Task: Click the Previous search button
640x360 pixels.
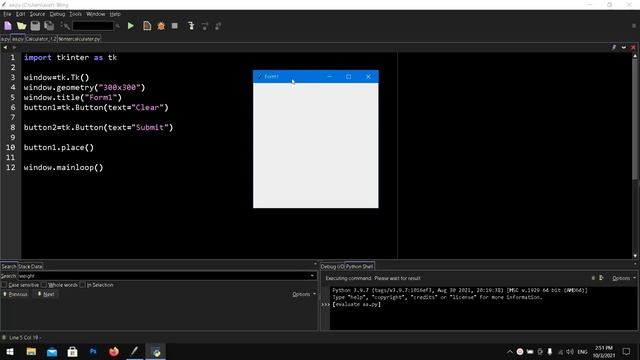Action: pyautogui.click(x=15, y=294)
